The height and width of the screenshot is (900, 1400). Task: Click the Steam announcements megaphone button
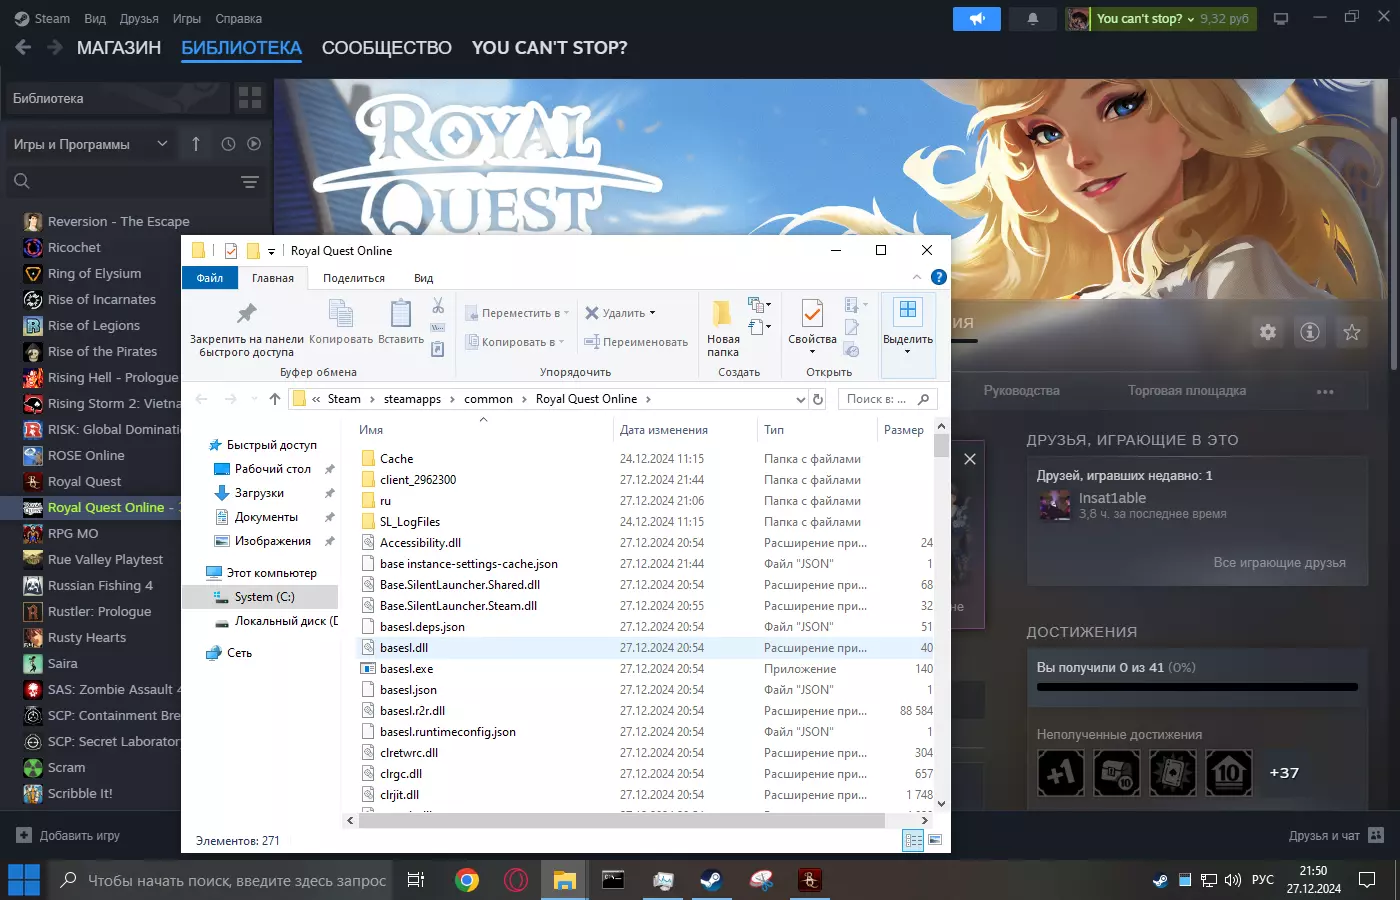[976, 19]
